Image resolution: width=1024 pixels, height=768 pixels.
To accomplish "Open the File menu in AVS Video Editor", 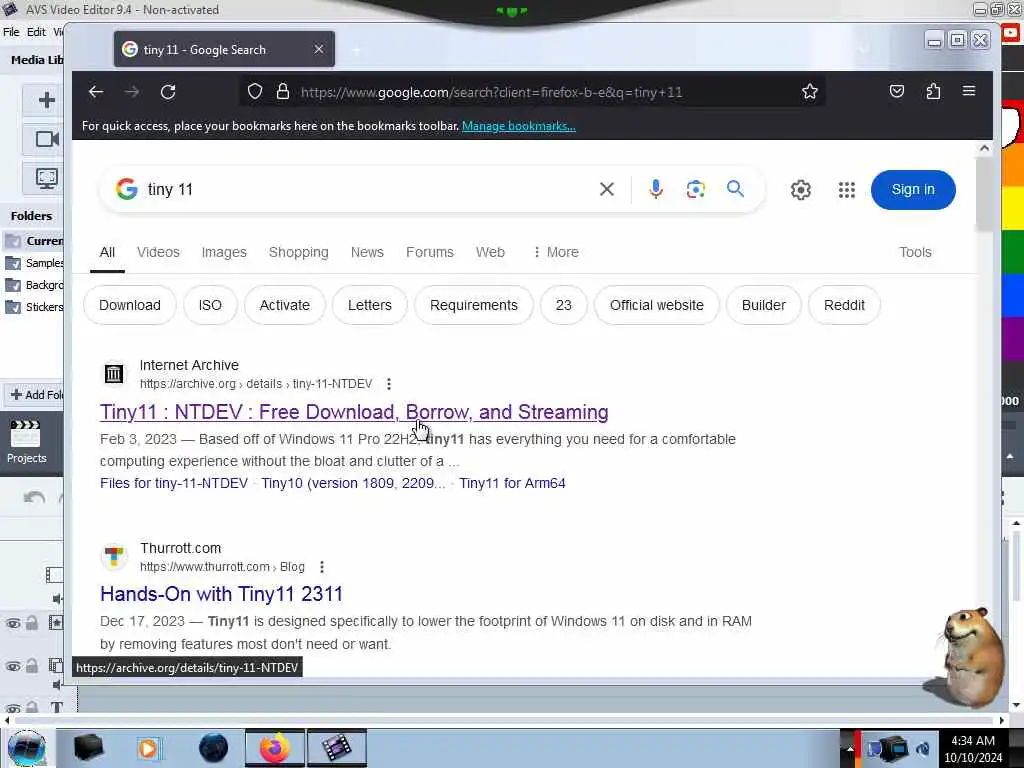I will coord(11,32).
